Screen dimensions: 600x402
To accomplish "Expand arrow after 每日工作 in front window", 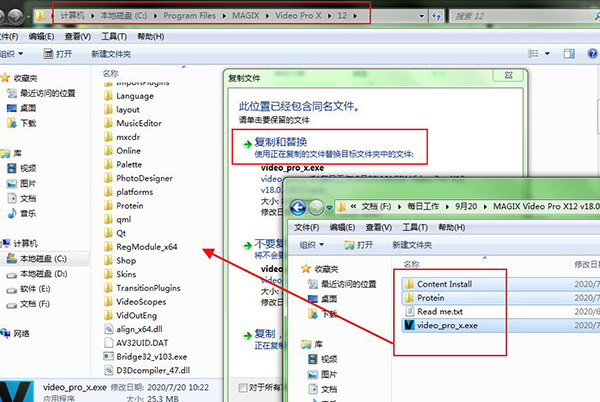I will pos(447,207).
